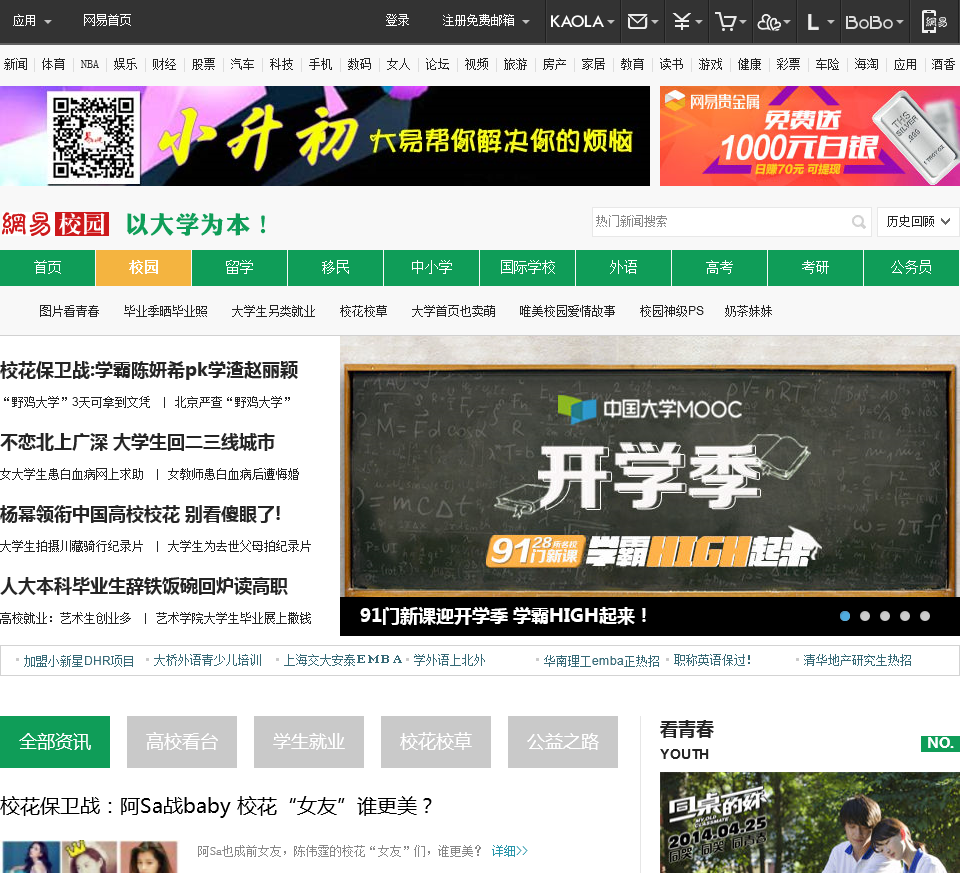Viewport: 960px width, 873px height.
Task: Click the 详细>> link under article
Action: (509, 851)
